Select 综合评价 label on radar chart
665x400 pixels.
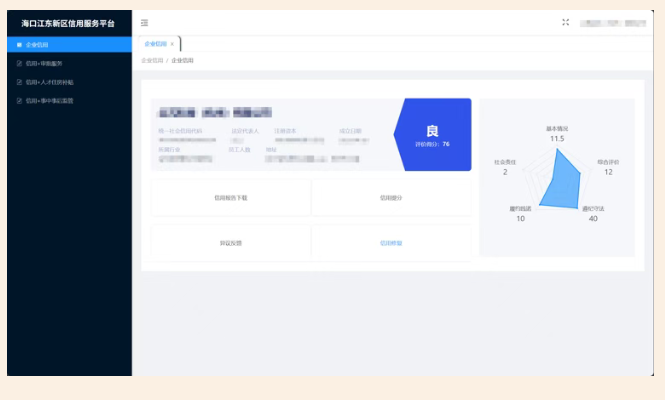pyautogui.click(x=608, y=161)
